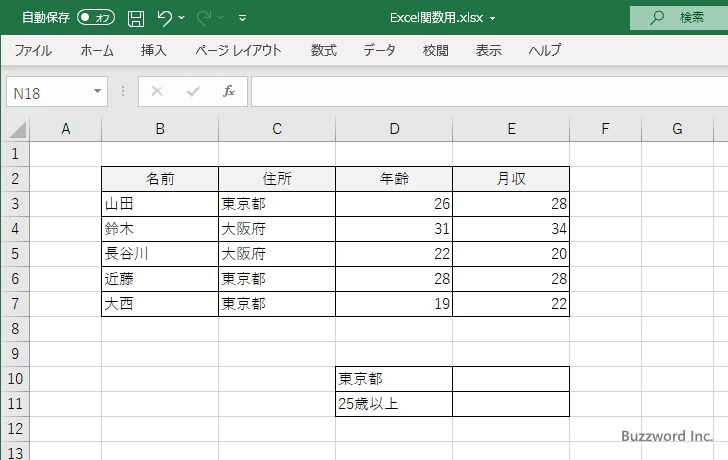
Task: Click the formula bar Cancel X icon
Action: 157,91
